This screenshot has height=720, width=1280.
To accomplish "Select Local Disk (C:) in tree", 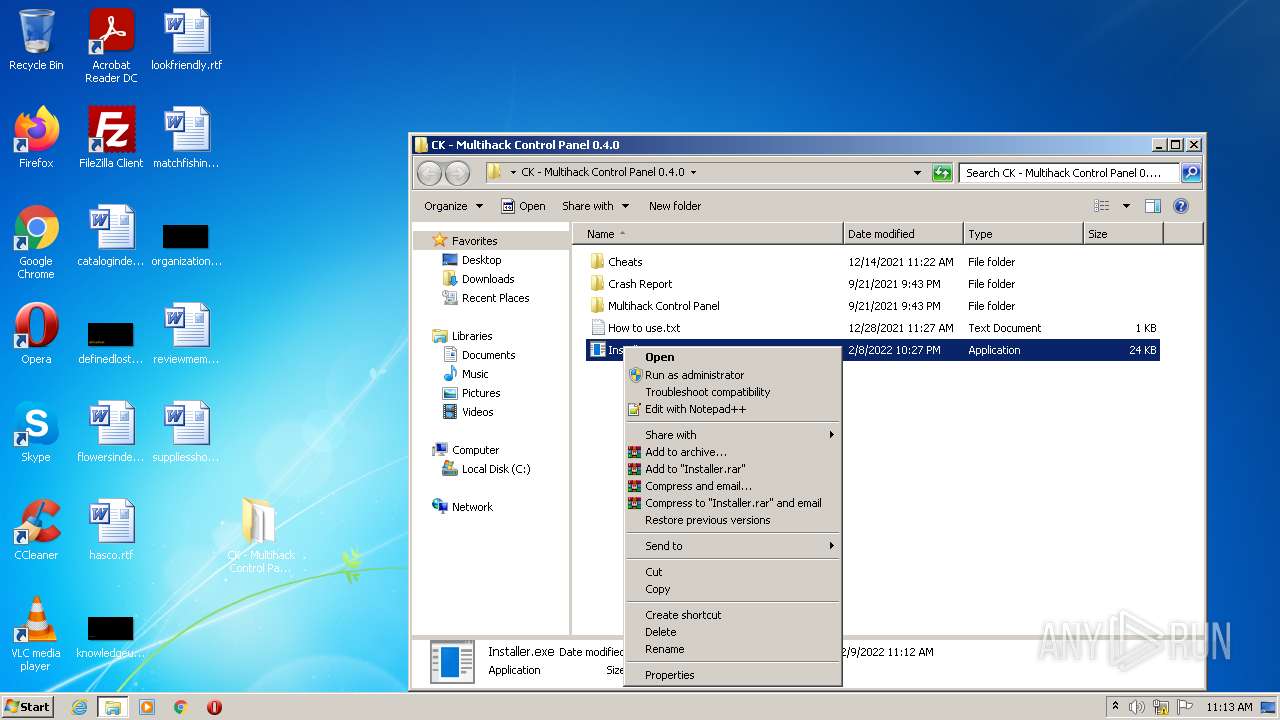I will 496,469.
